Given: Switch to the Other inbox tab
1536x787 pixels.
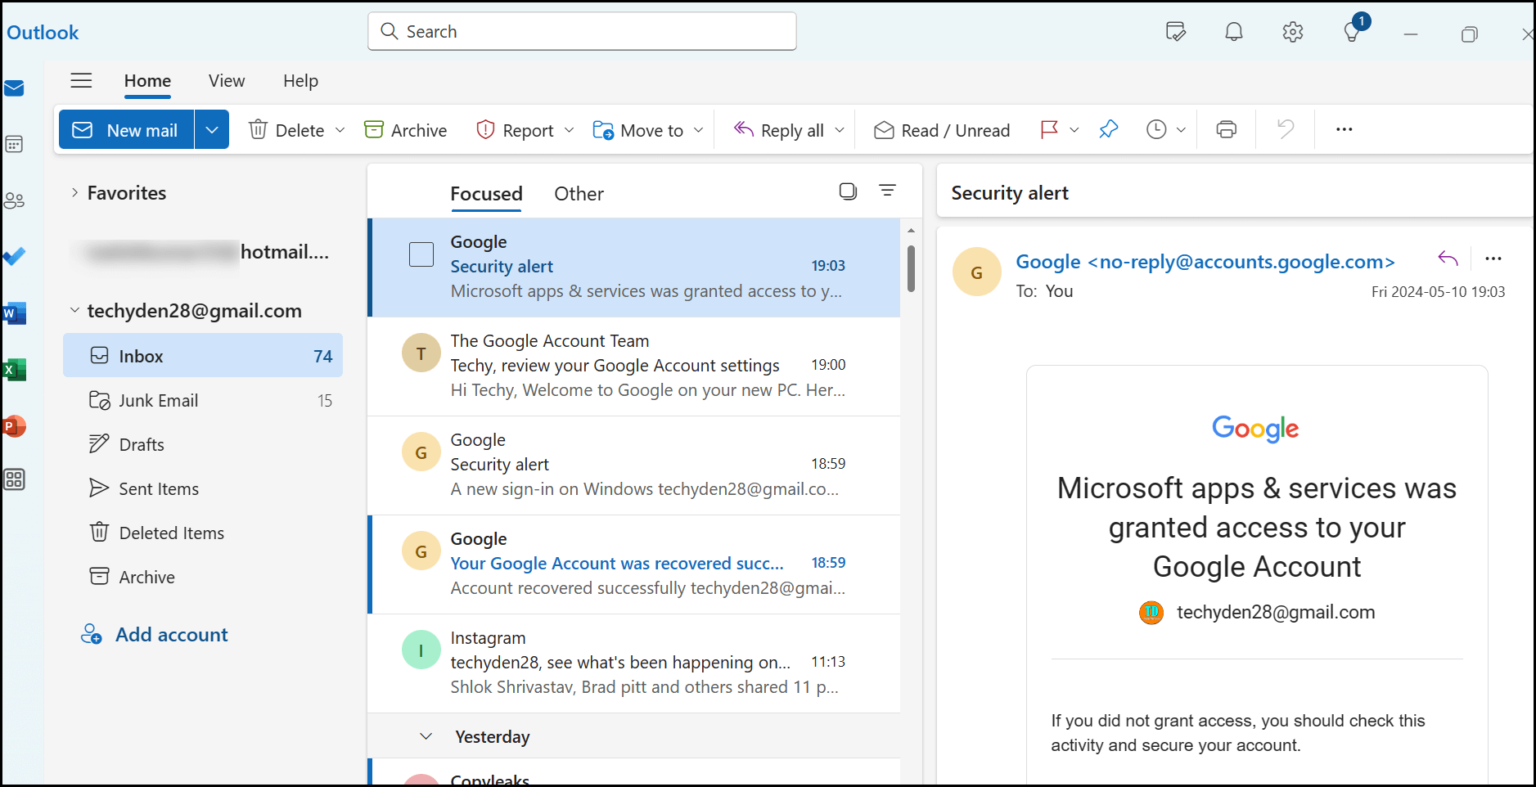Looking at the screenshot, I should click(x=578, y=193).
